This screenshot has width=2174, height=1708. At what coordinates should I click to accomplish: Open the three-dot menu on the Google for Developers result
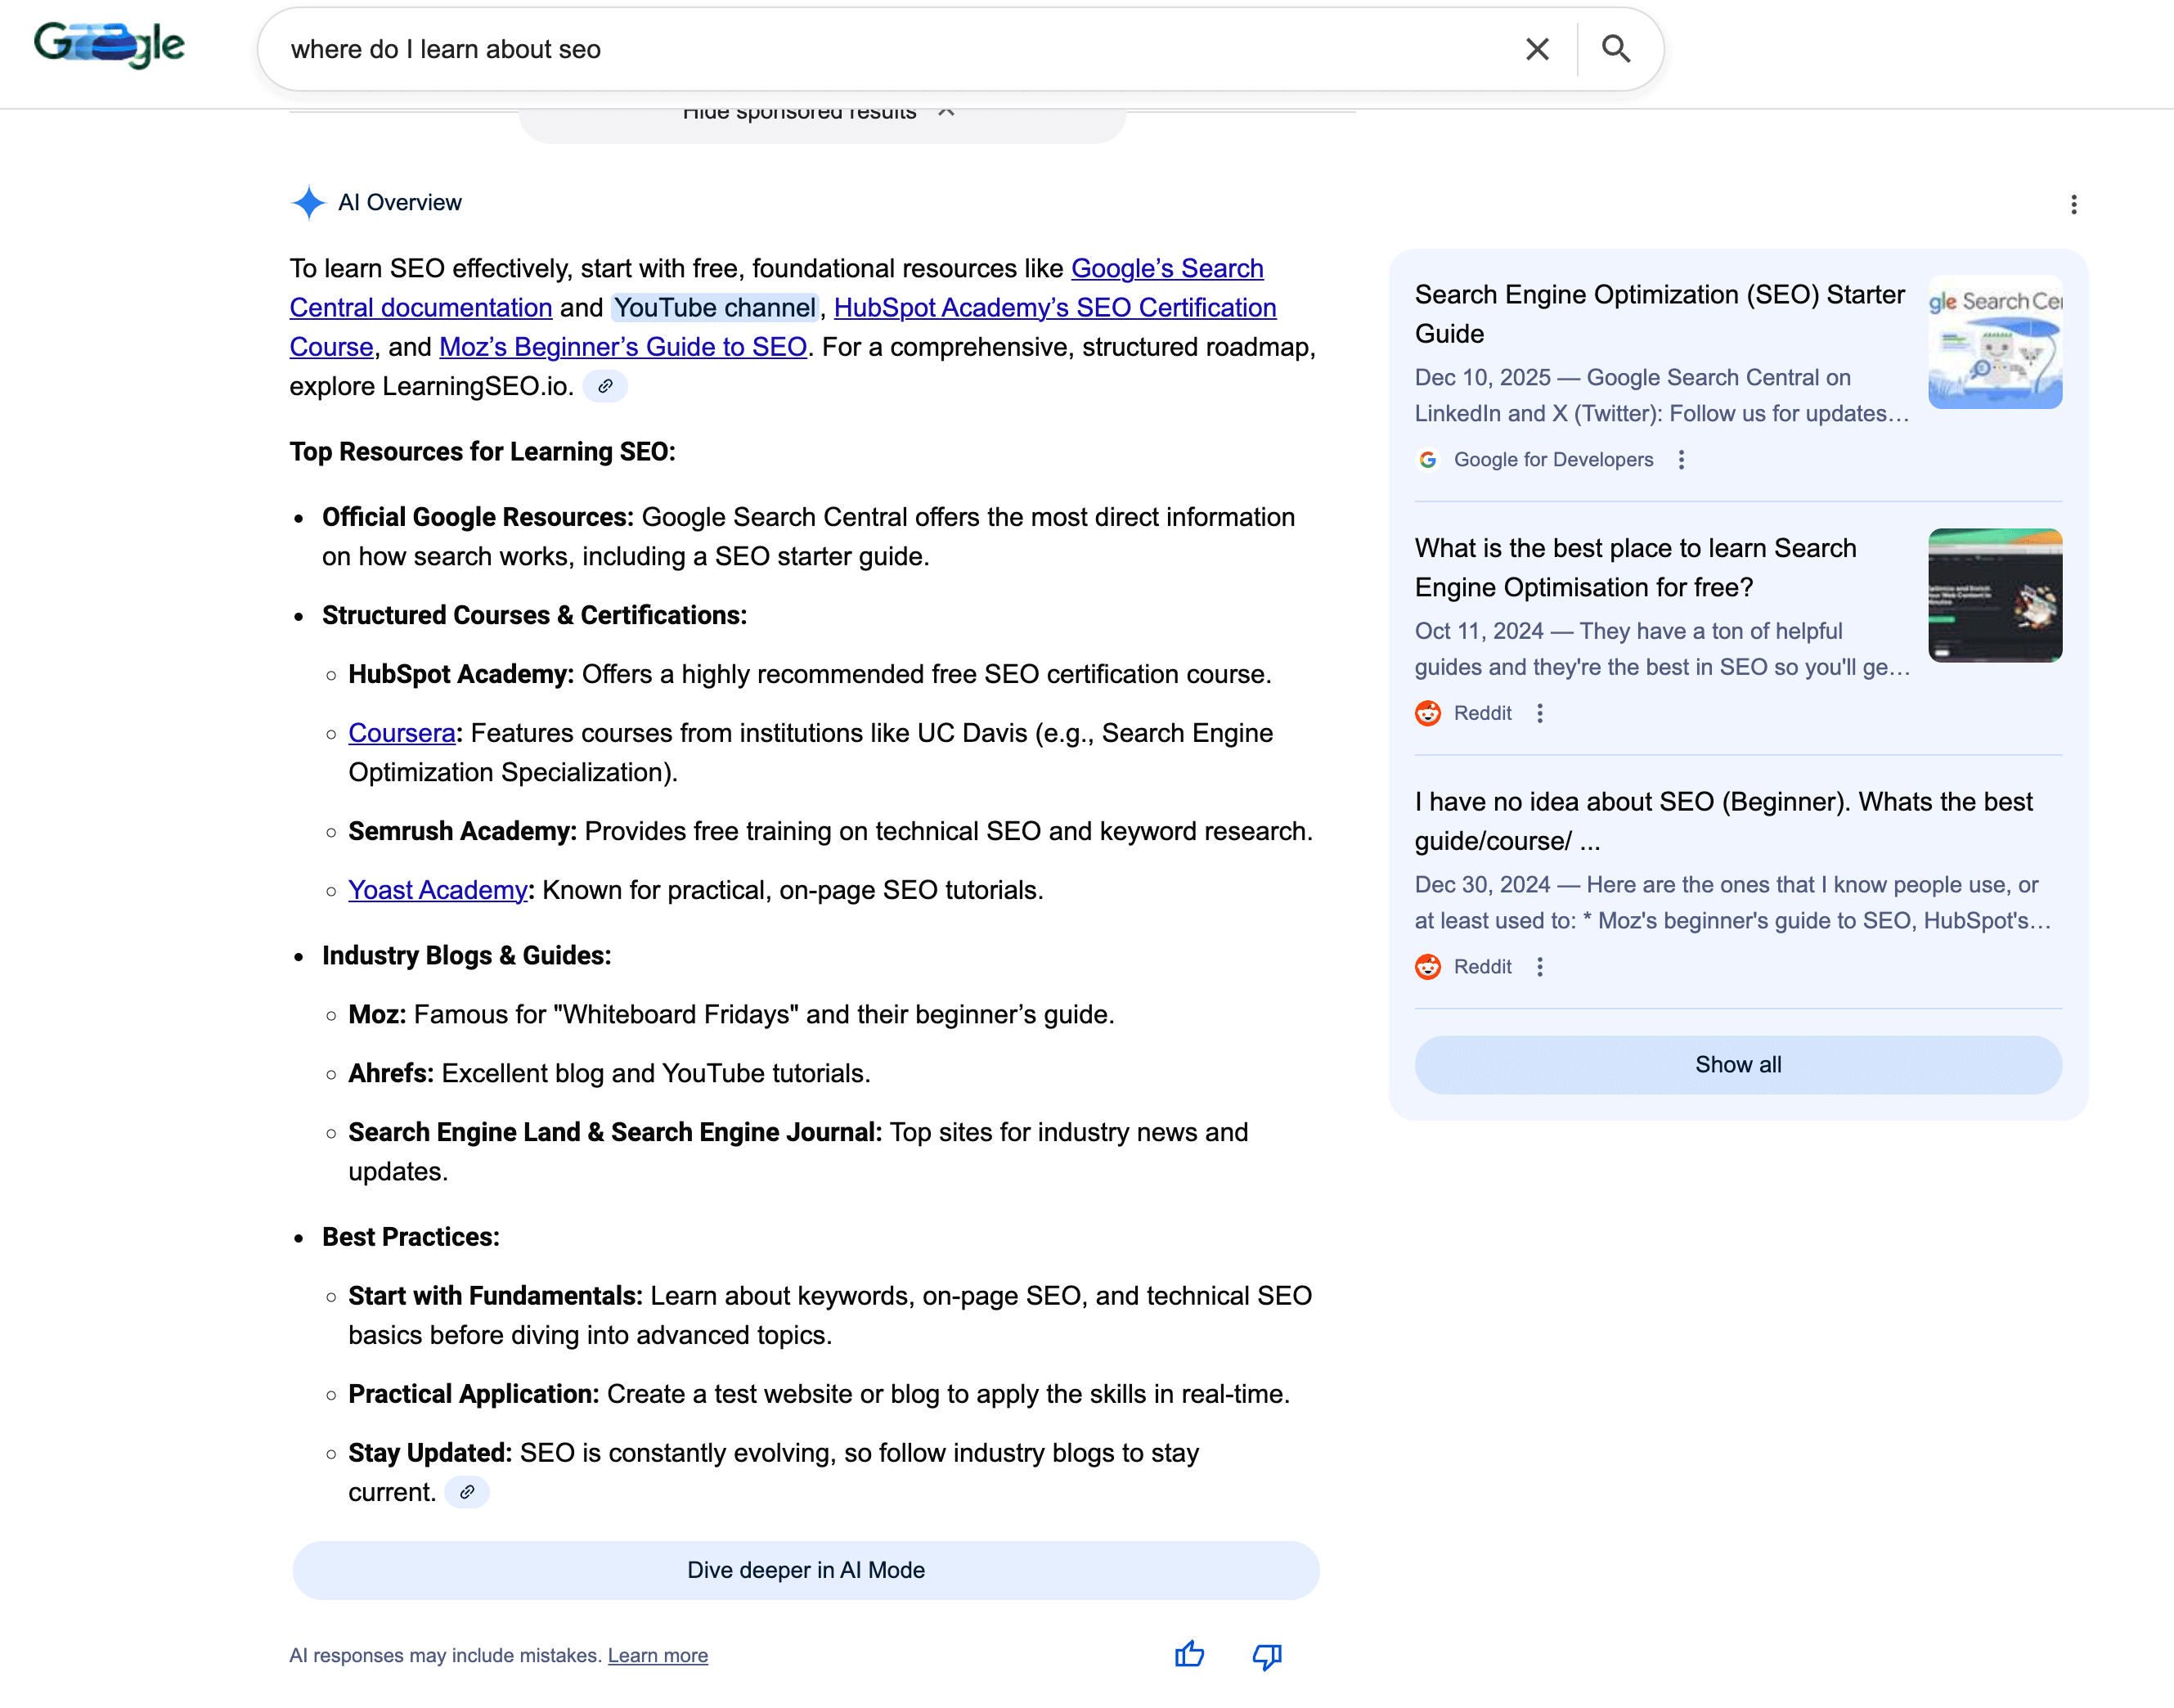[1682, 460]
